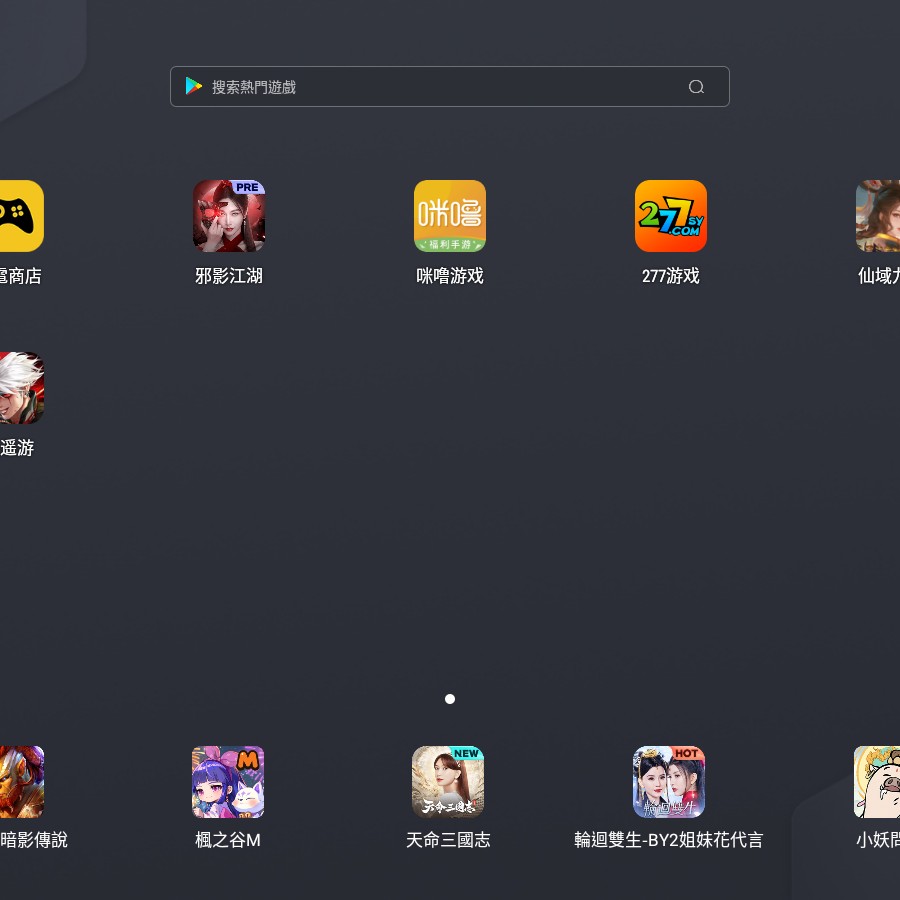Click the Google Play logo in search bar
Viewport: 900px width, 900px height.
pos(193,86)
